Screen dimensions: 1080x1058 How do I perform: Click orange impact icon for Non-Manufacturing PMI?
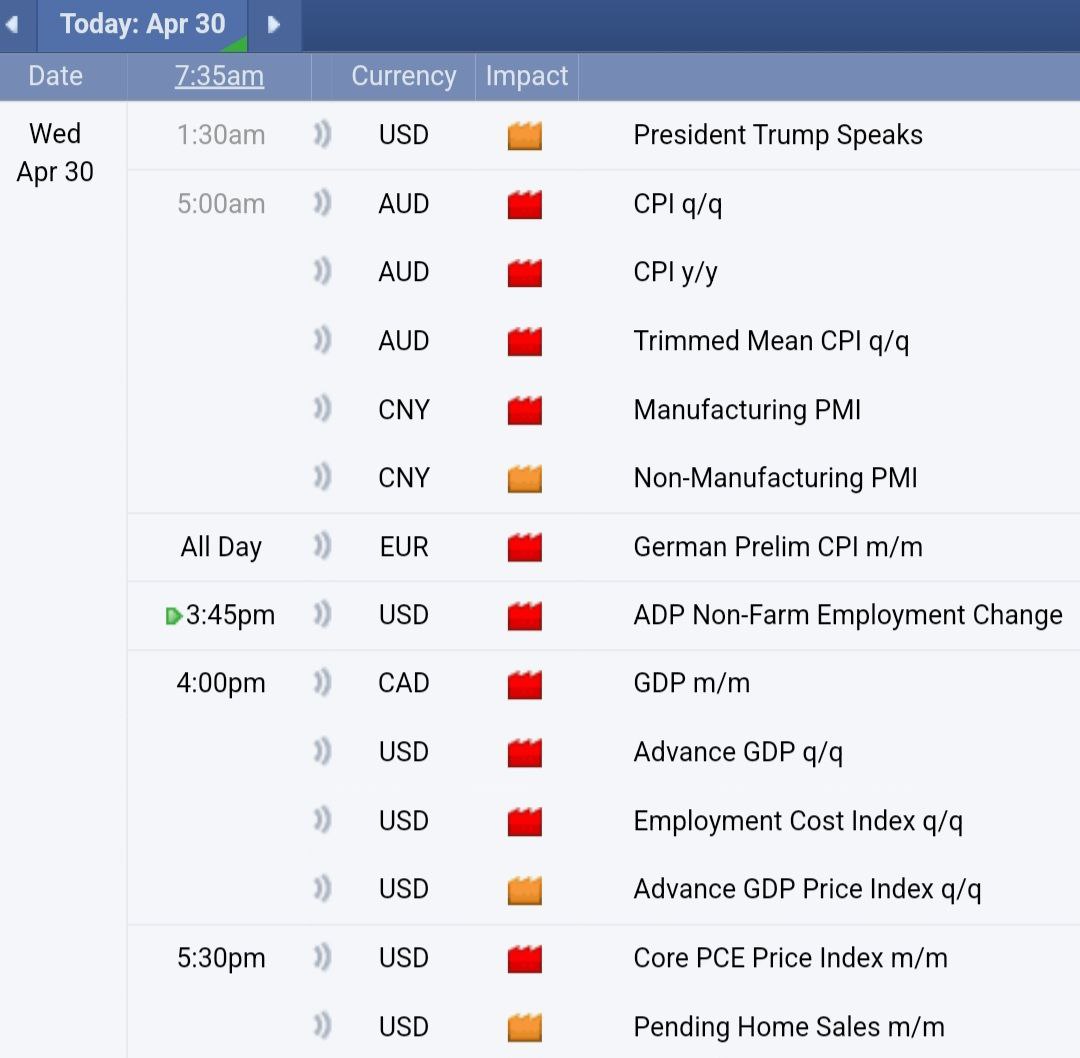(525, 478)
